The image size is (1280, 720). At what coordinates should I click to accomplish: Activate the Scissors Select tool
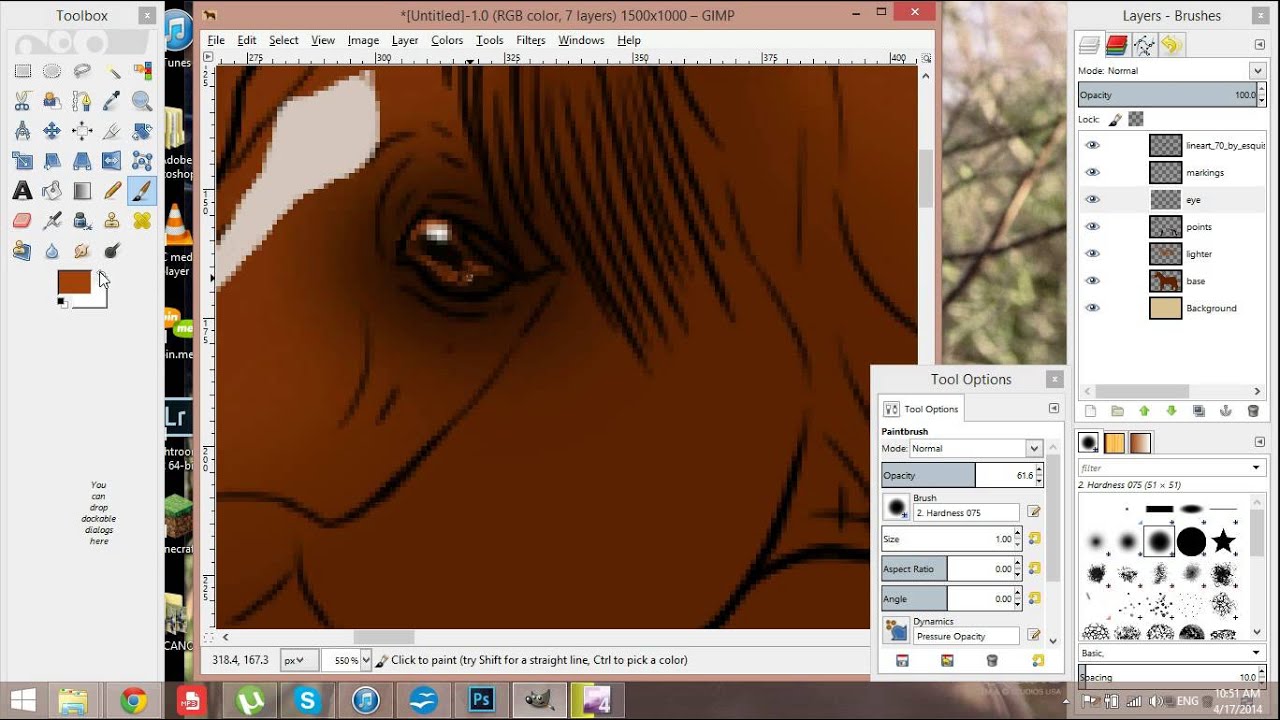[x=22, y=101]
